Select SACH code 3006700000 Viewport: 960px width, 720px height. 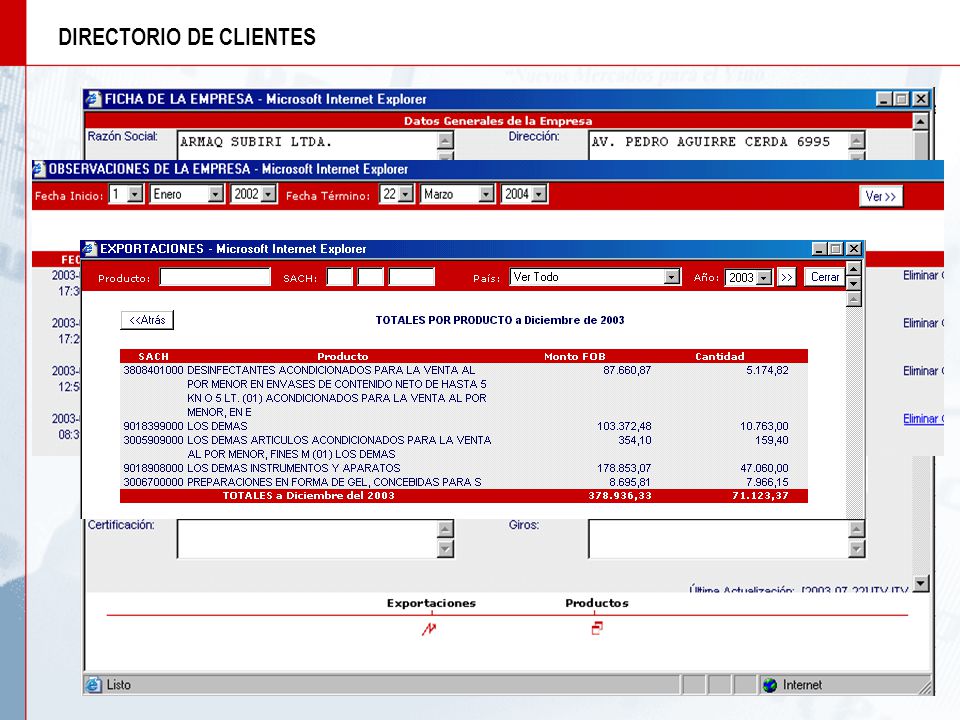153,482
